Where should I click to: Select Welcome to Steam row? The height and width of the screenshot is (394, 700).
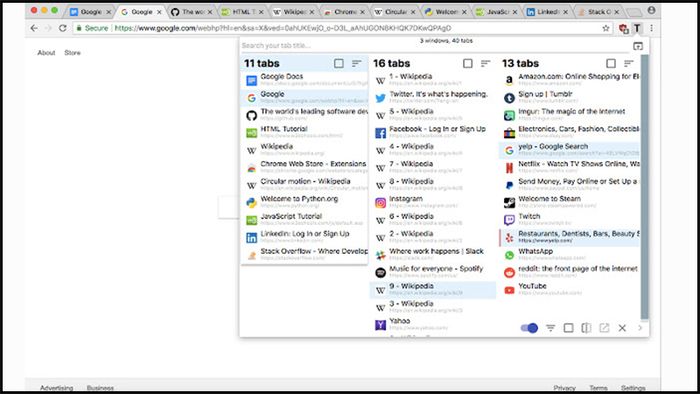pos(570,202)
